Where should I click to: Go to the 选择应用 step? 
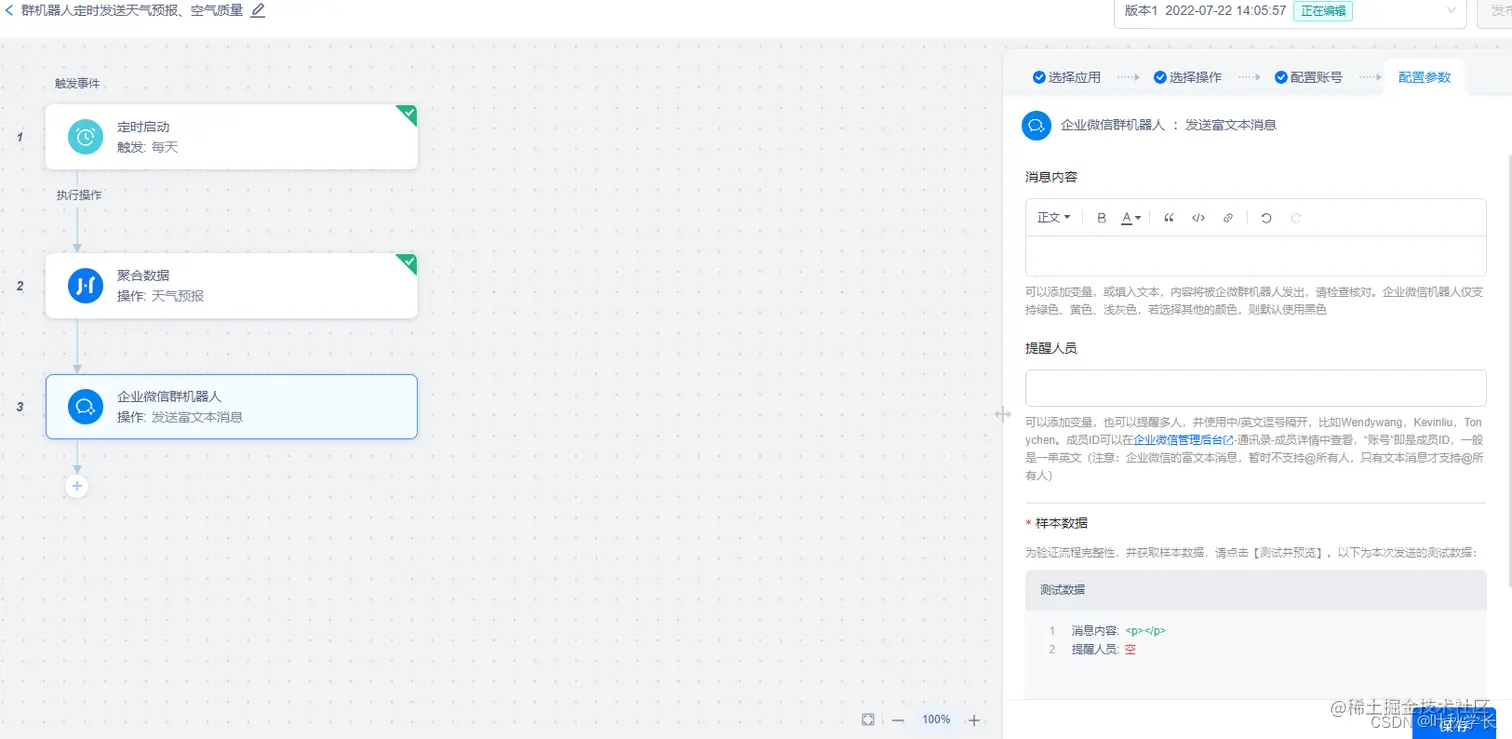pos(1066,77)
